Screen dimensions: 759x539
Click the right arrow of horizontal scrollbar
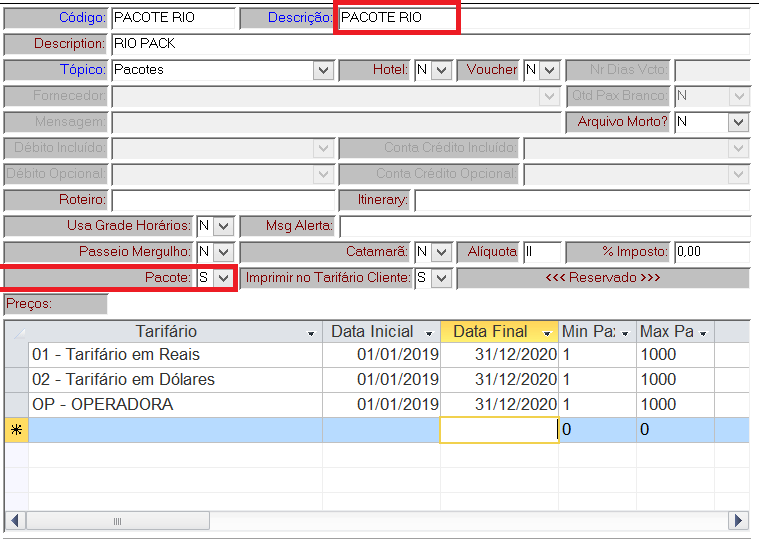(x=739, y=521)
